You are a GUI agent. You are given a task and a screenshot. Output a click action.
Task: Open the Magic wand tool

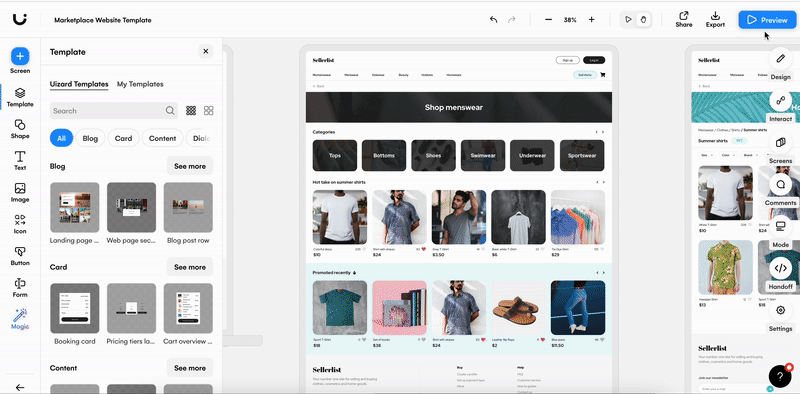tap(20, 319)
